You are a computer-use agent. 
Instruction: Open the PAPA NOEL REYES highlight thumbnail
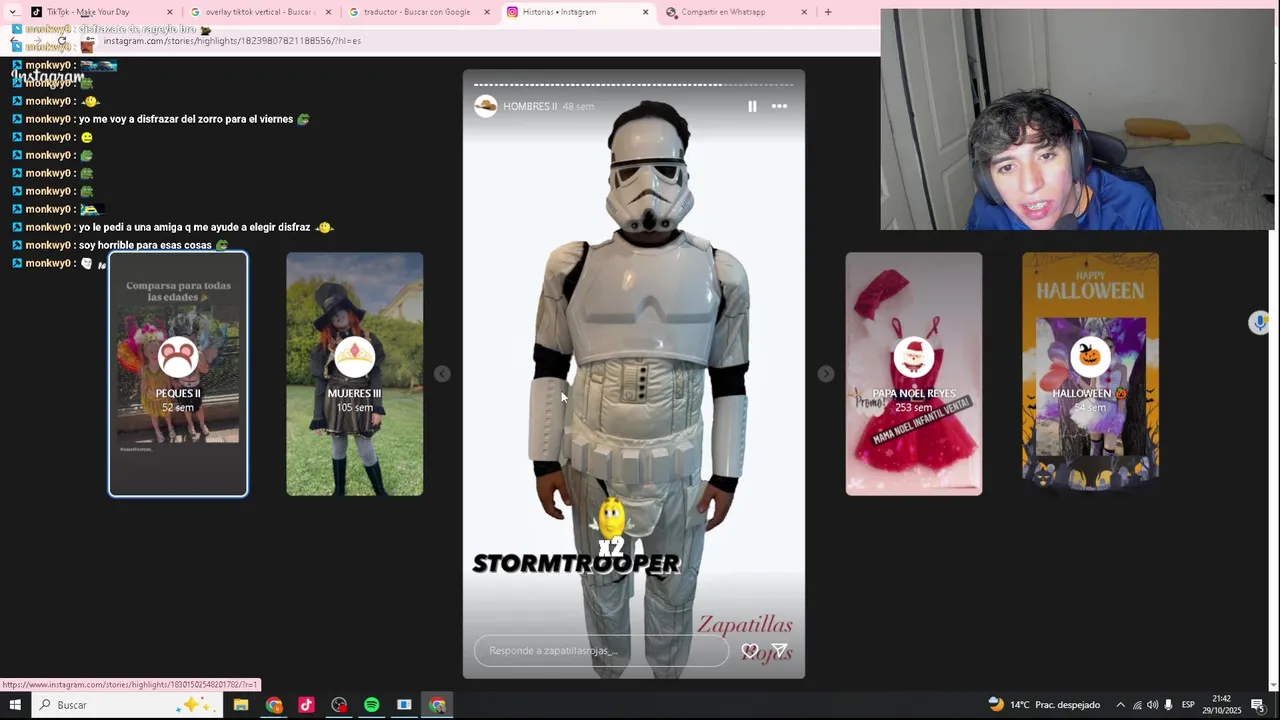coord(913,374)
